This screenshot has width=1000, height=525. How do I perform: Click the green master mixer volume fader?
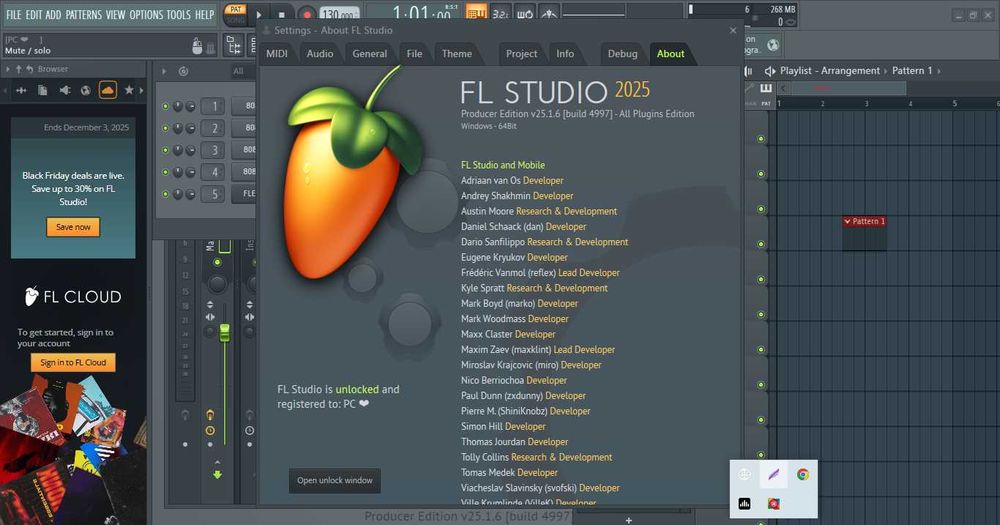coord(224,332)
